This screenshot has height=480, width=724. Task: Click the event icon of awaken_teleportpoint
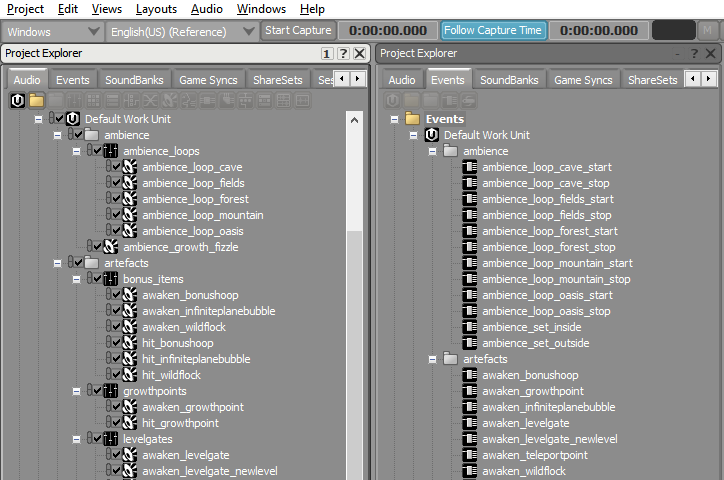point(470,455)
